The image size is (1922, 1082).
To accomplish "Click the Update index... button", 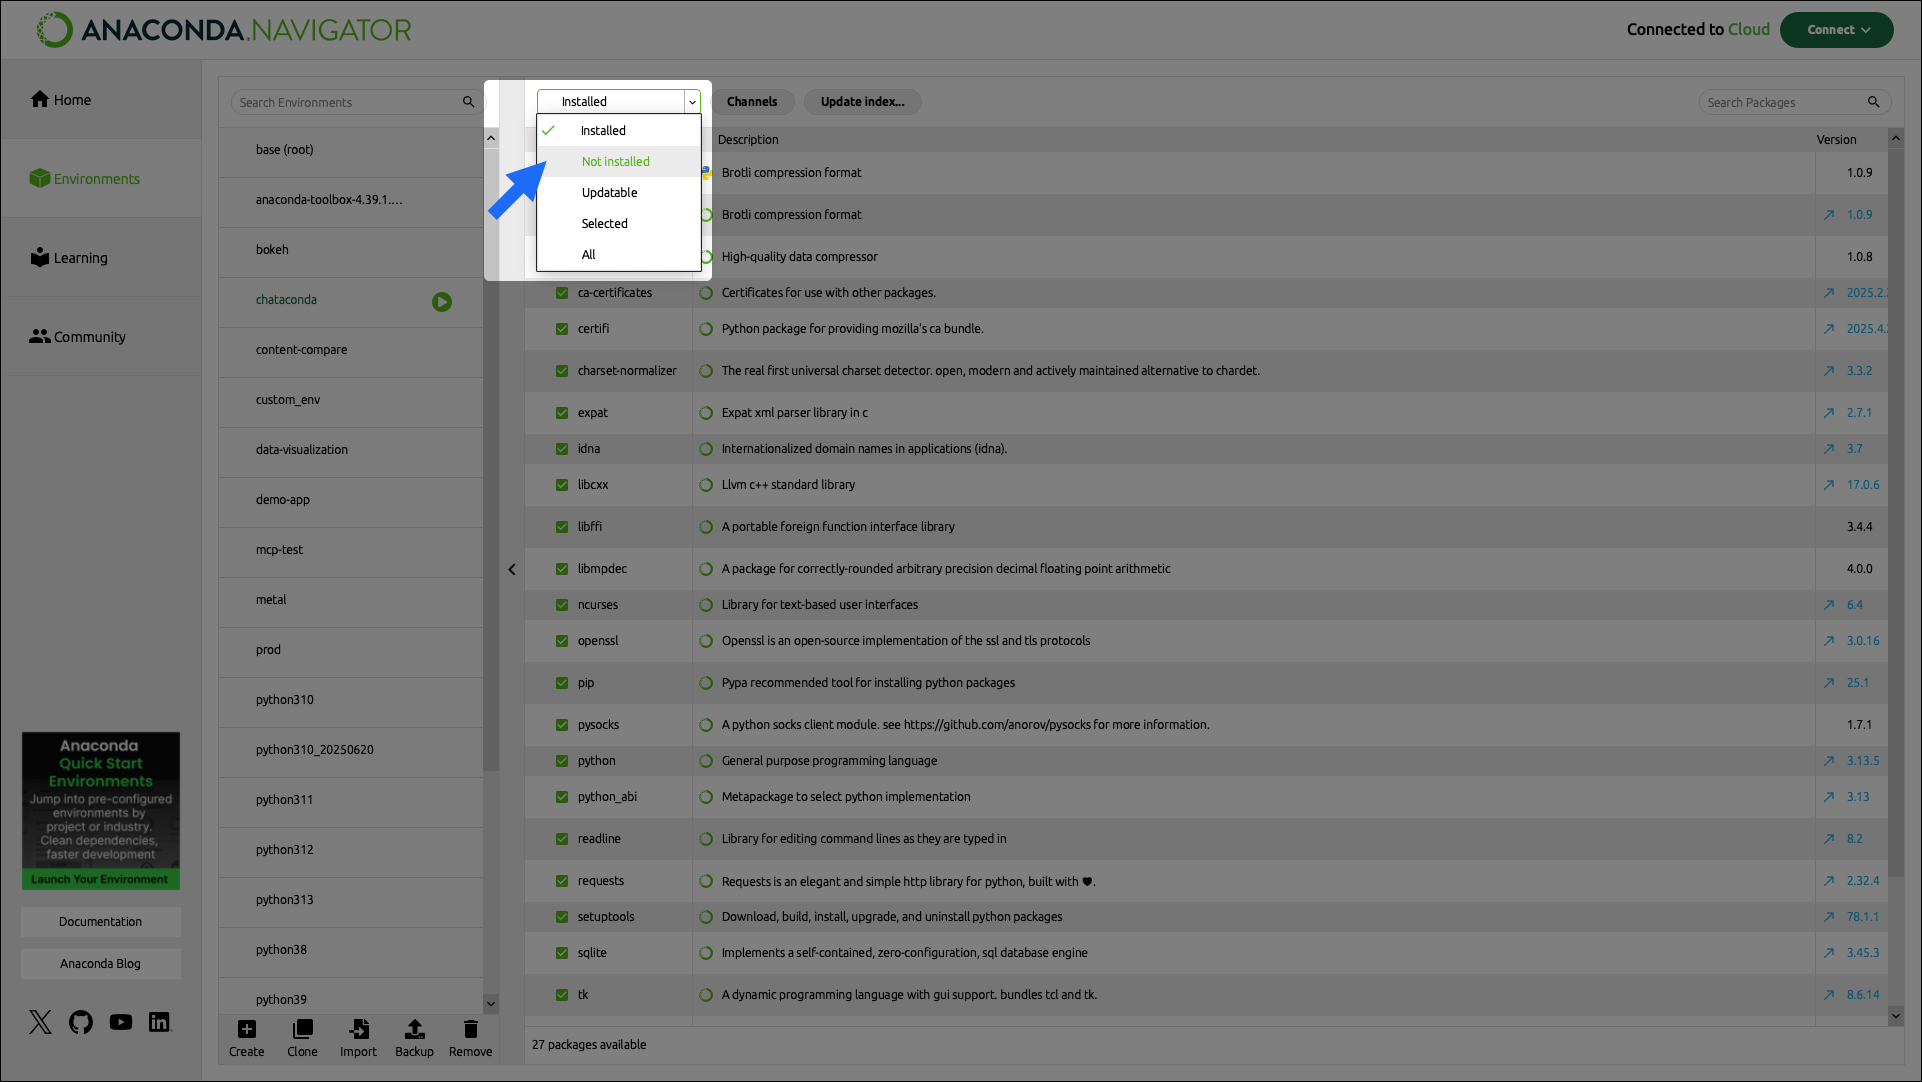I will 862,101.
